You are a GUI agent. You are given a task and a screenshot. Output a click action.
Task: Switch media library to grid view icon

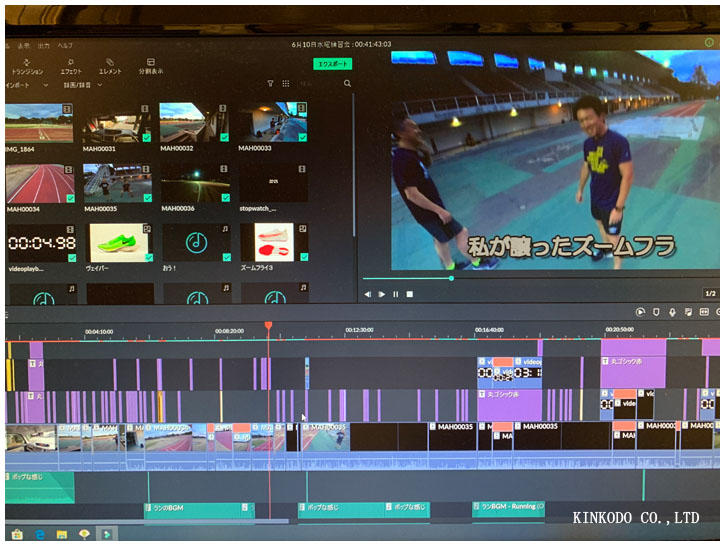coord(286,84)
